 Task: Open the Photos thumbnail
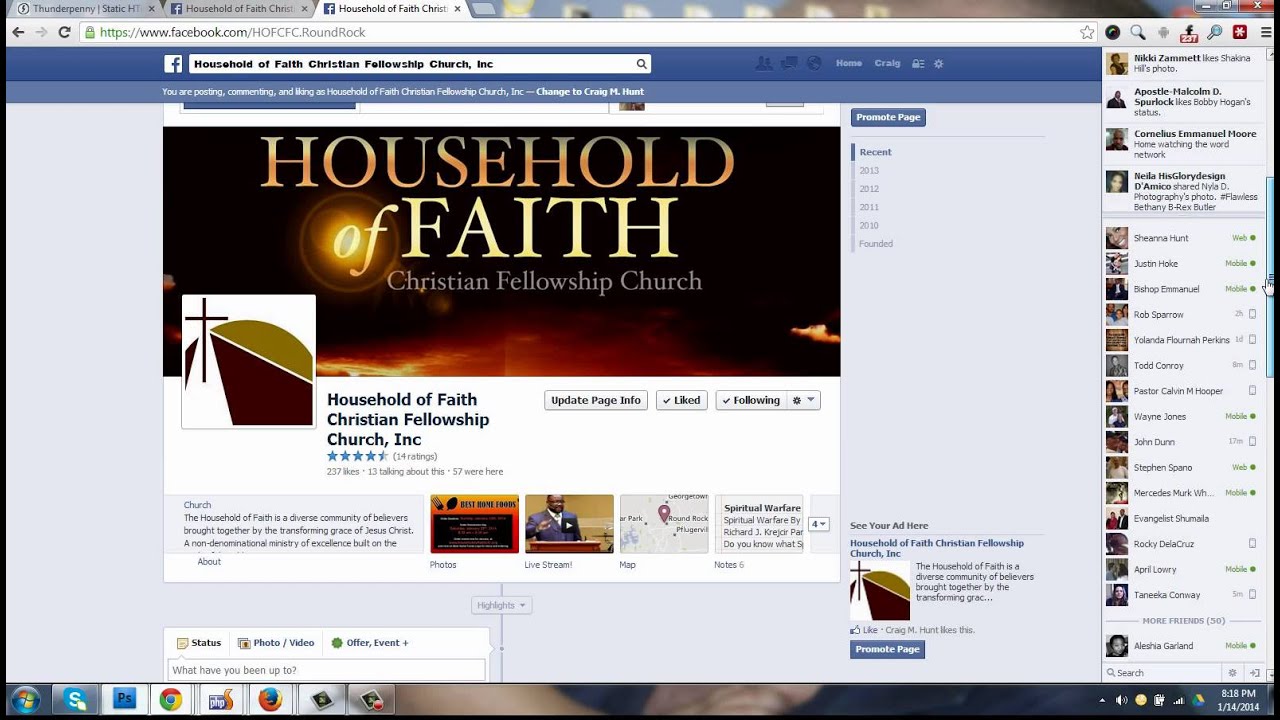(474, 524)
